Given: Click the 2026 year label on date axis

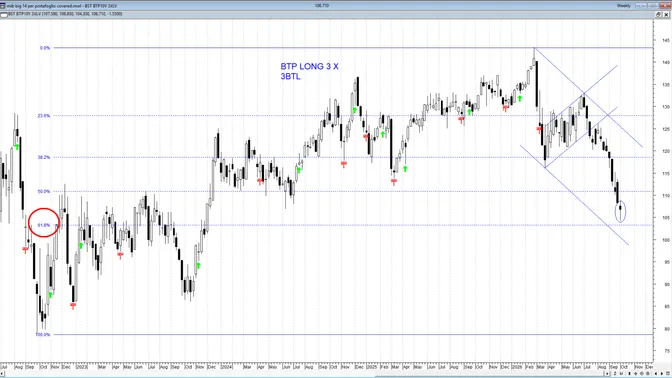Looking at the screenshot, I should coord(517,367).
